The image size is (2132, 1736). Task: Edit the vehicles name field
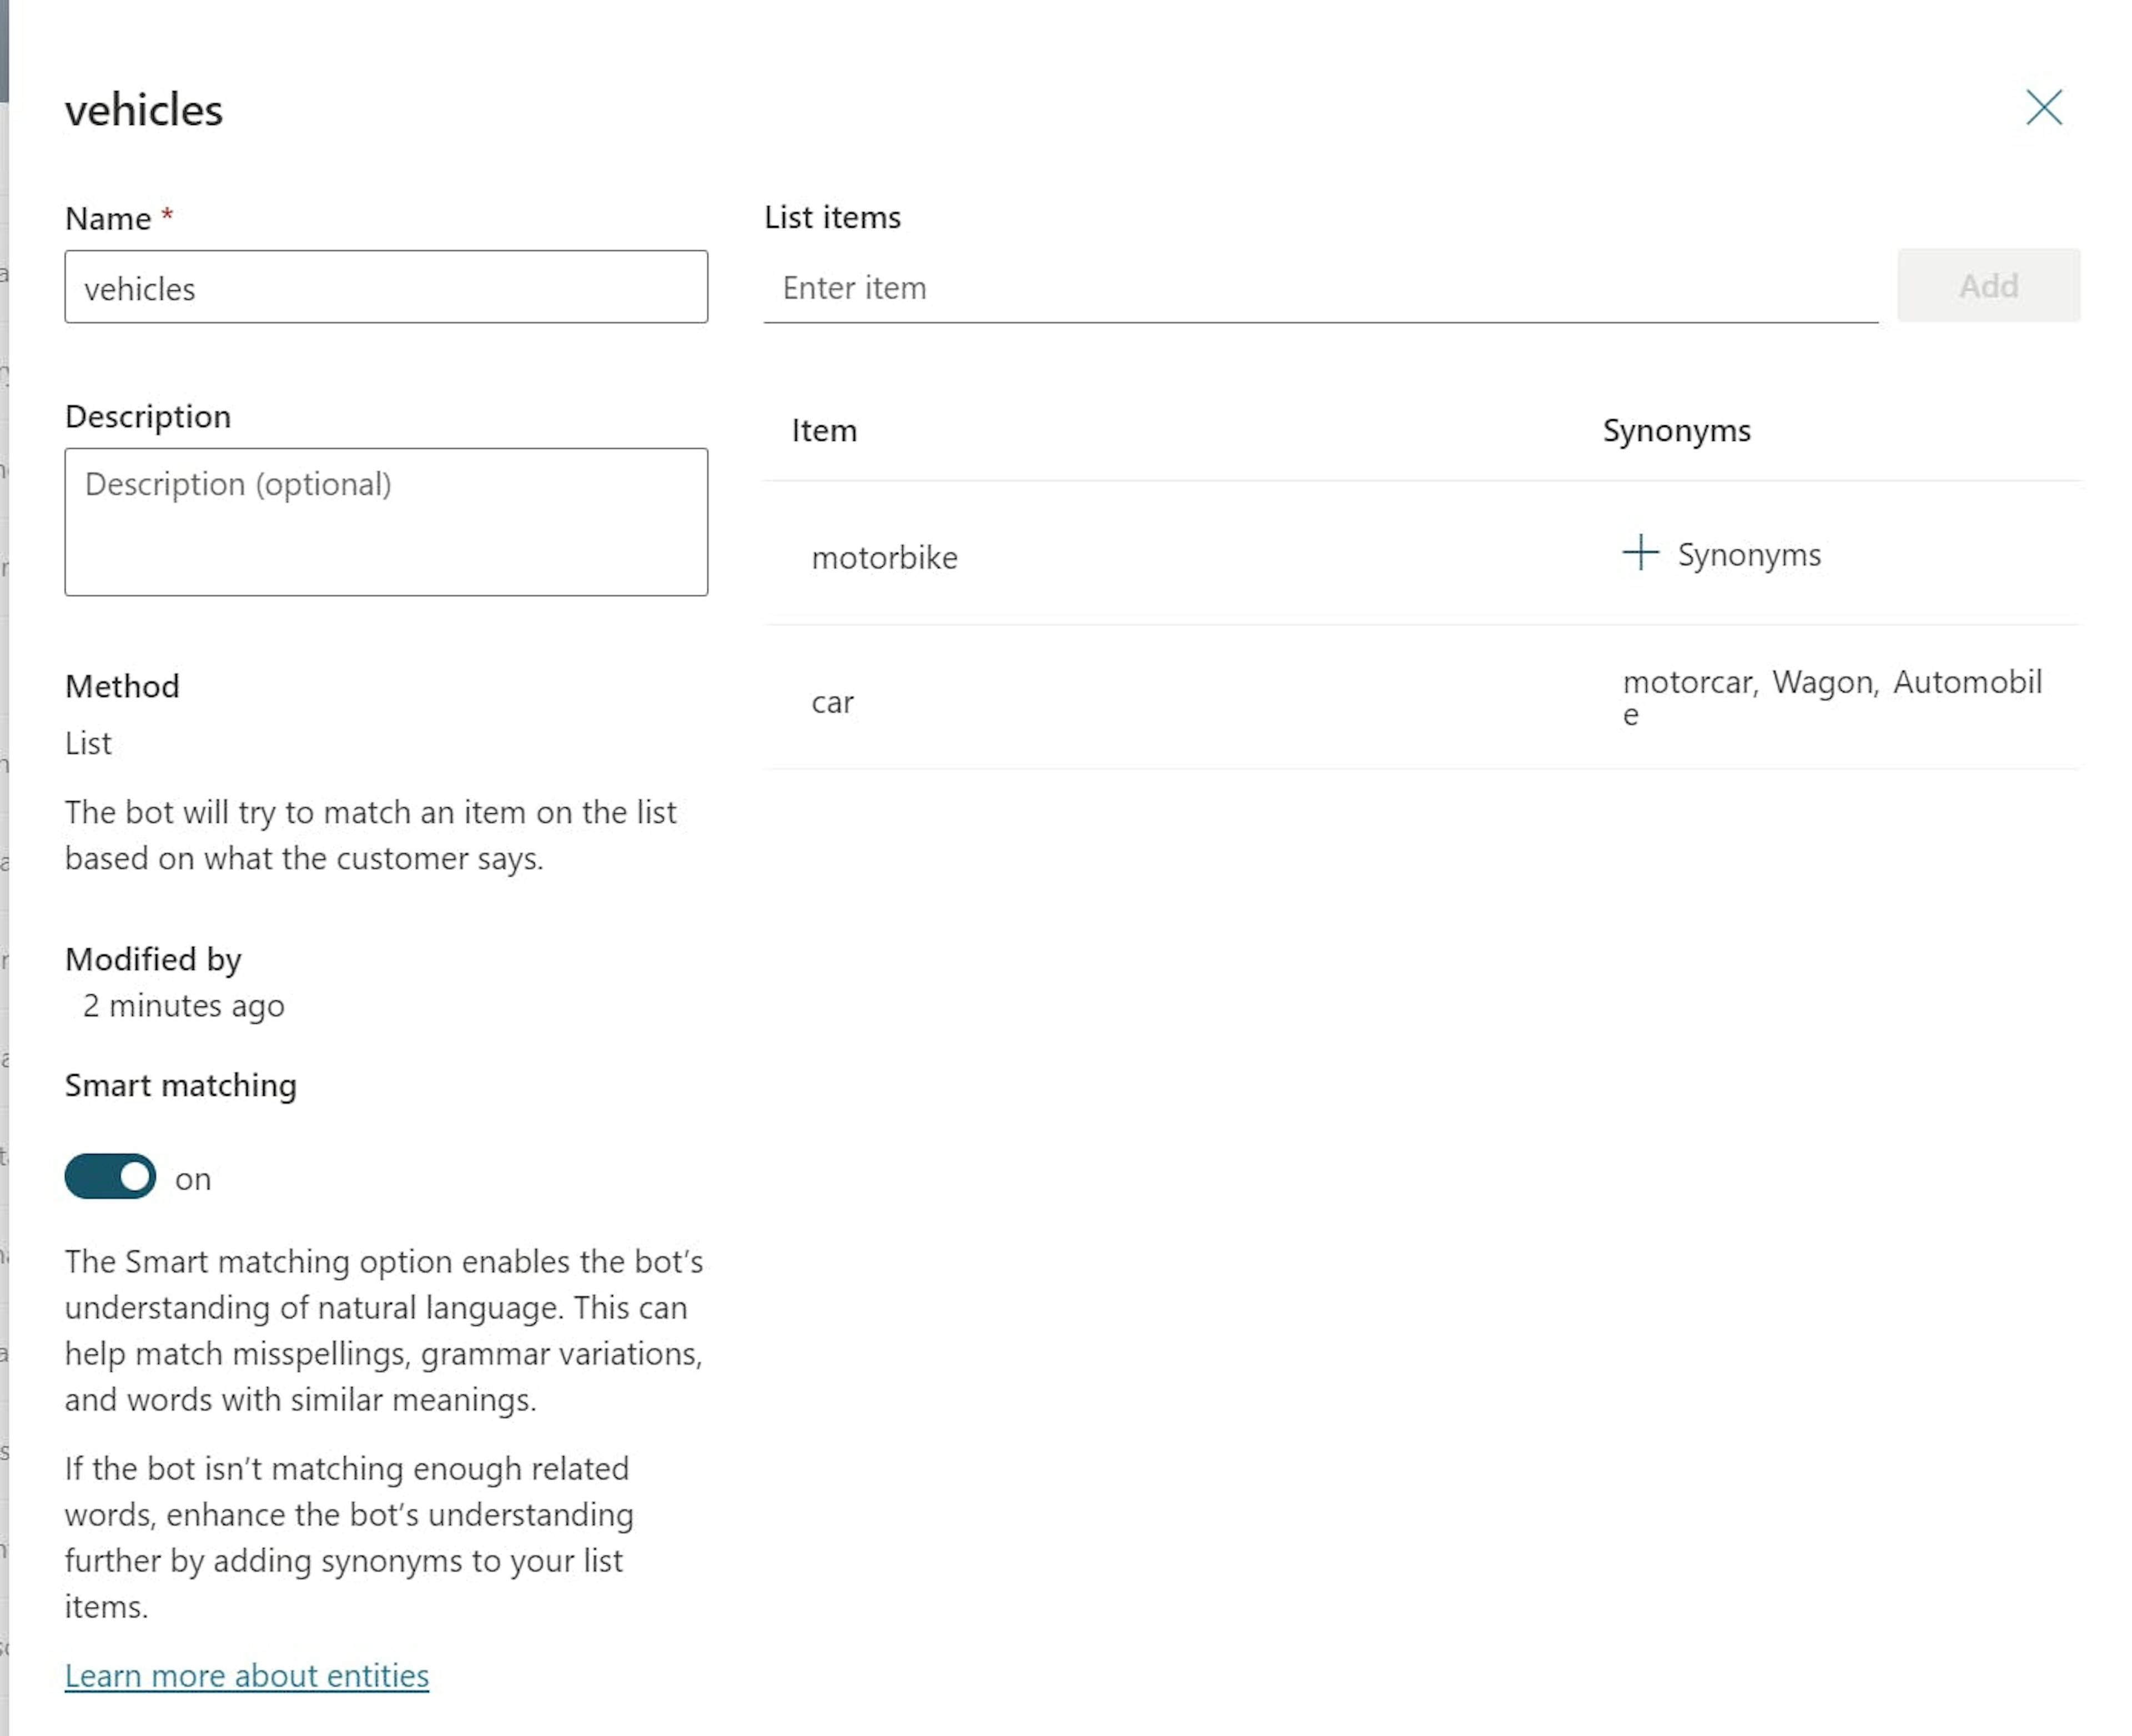click(386, 288)
